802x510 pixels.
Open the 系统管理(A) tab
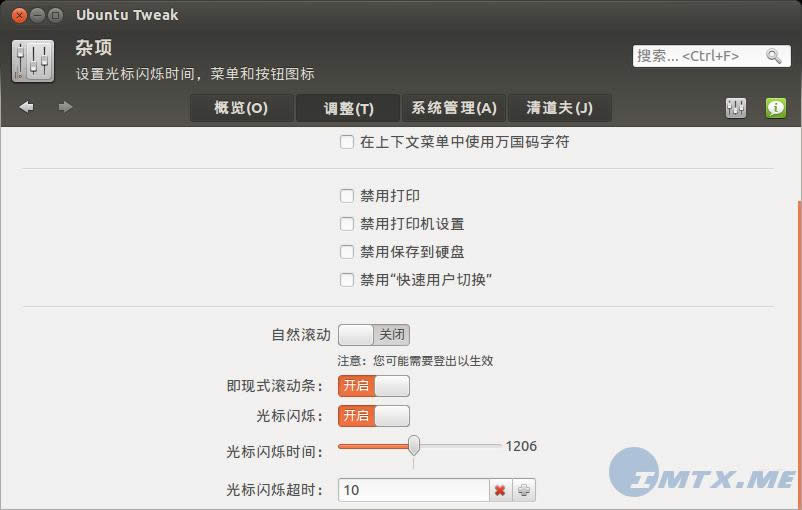tap(454, 108)
